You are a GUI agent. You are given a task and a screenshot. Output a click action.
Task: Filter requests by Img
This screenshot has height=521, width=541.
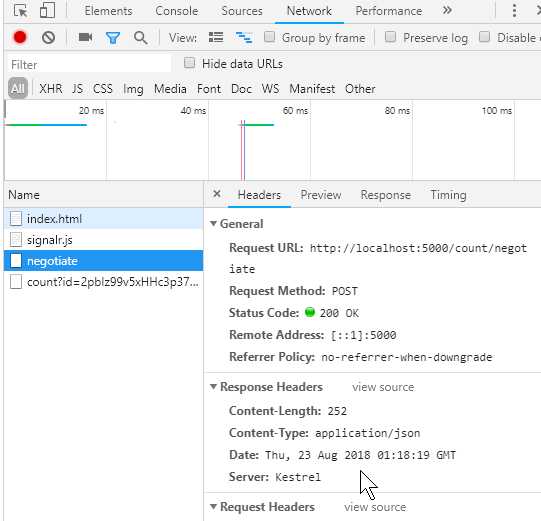point(133,89)
